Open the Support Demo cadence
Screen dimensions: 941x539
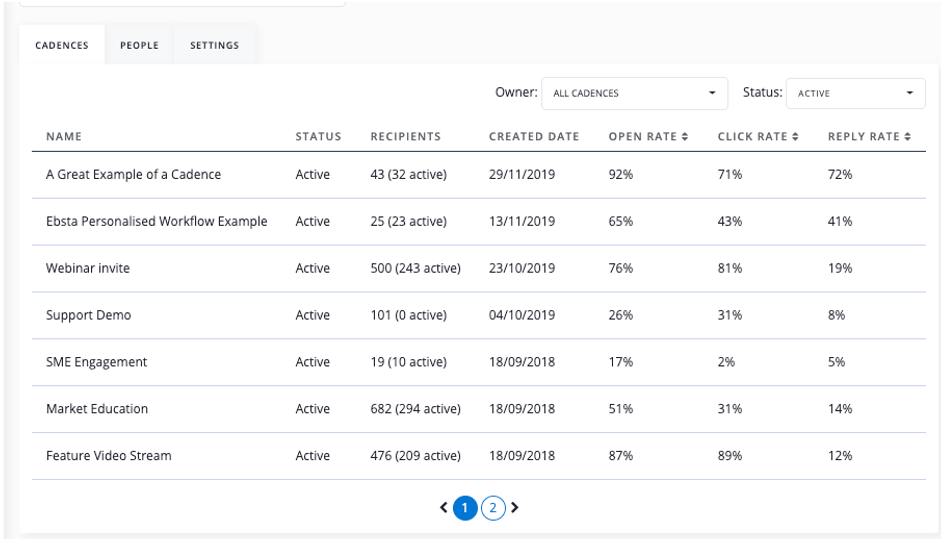88,316
